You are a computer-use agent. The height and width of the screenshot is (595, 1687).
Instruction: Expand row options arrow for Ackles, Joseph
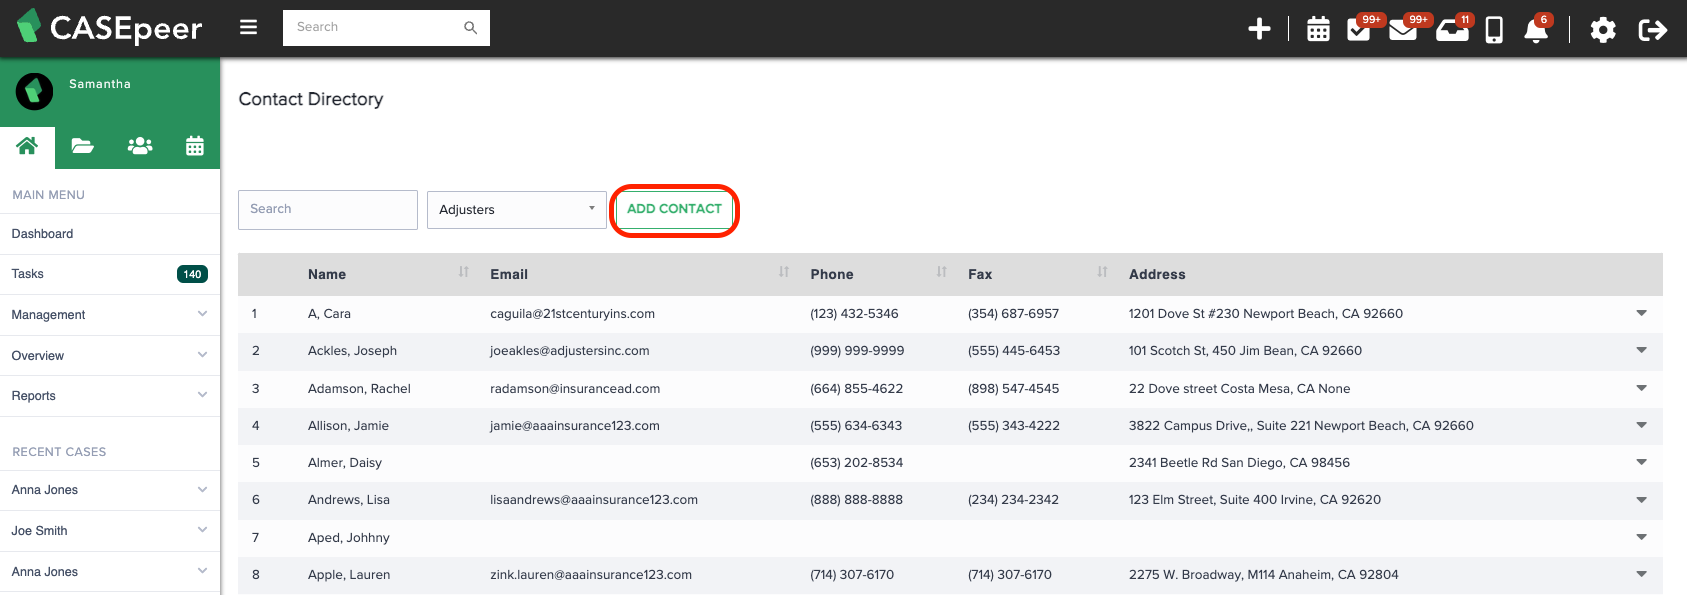[1641, 350]
